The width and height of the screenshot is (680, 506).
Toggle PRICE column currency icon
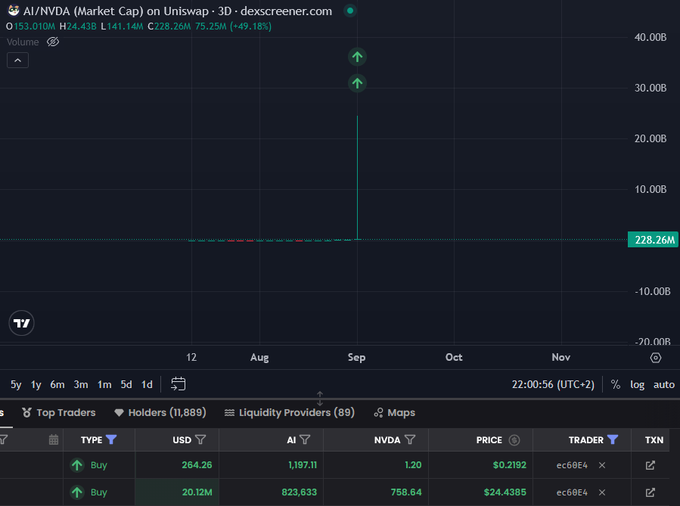514,440
